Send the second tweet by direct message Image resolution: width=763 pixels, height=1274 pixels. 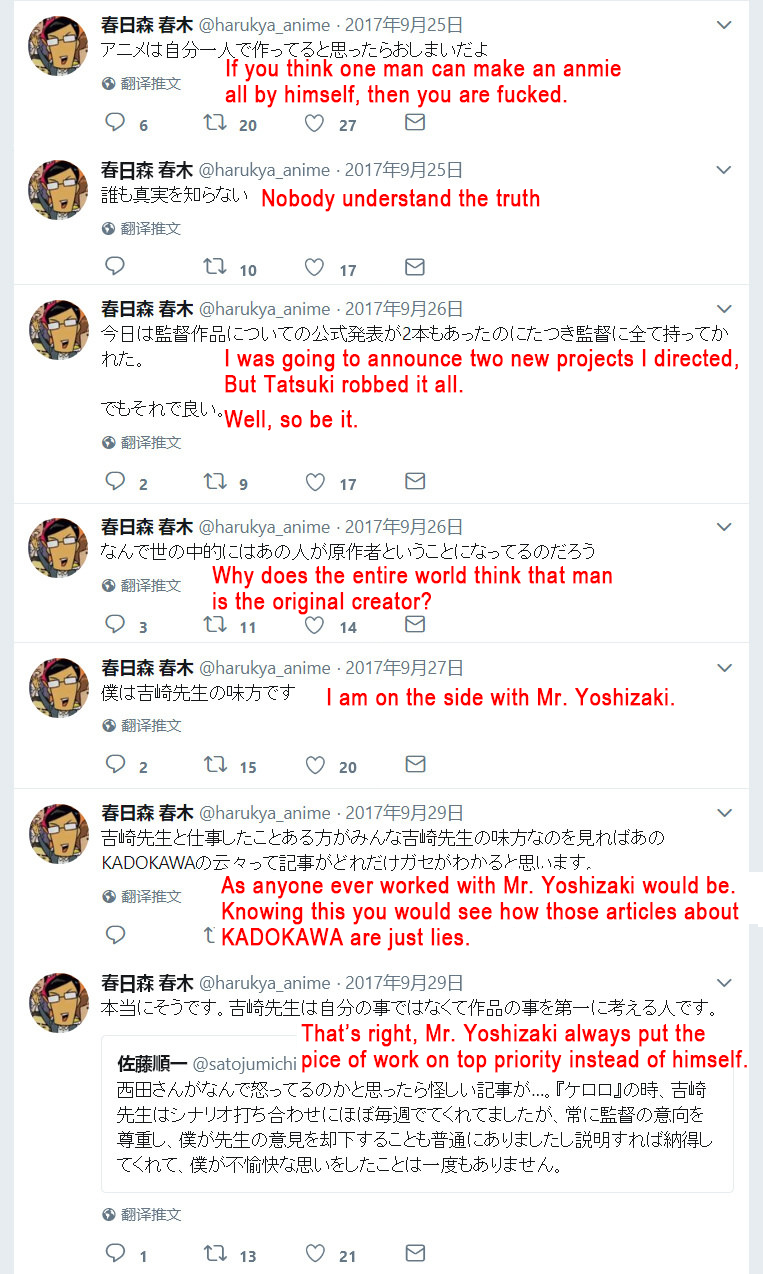414,267
